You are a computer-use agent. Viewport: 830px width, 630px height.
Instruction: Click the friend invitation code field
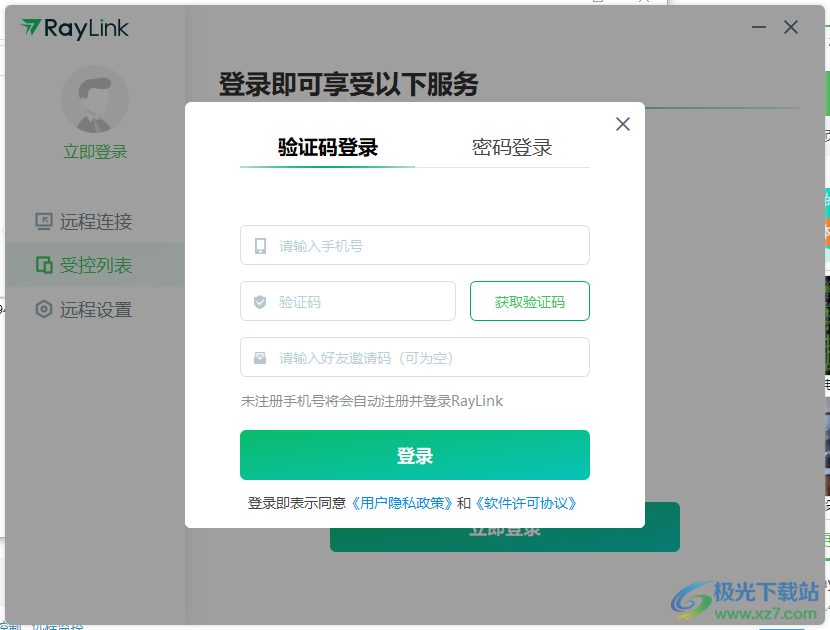point(414,357)
